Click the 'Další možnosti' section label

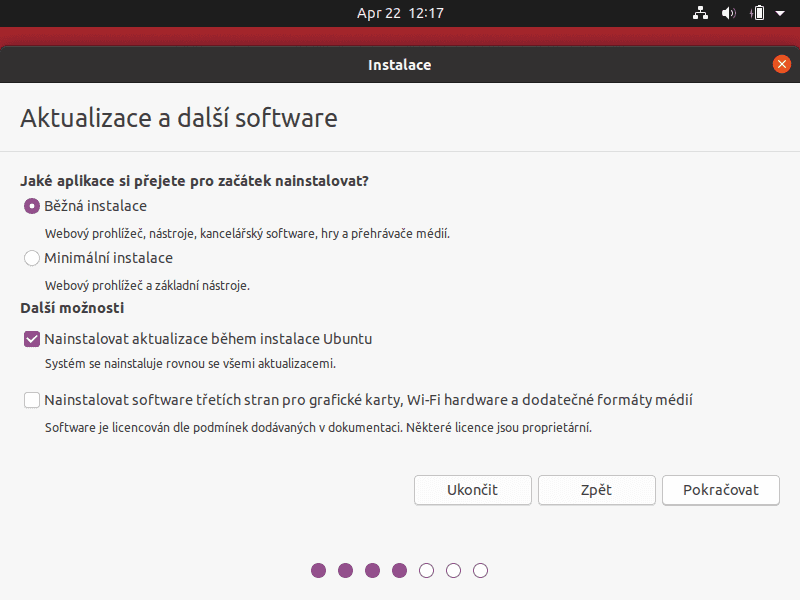tap(72, 308)
